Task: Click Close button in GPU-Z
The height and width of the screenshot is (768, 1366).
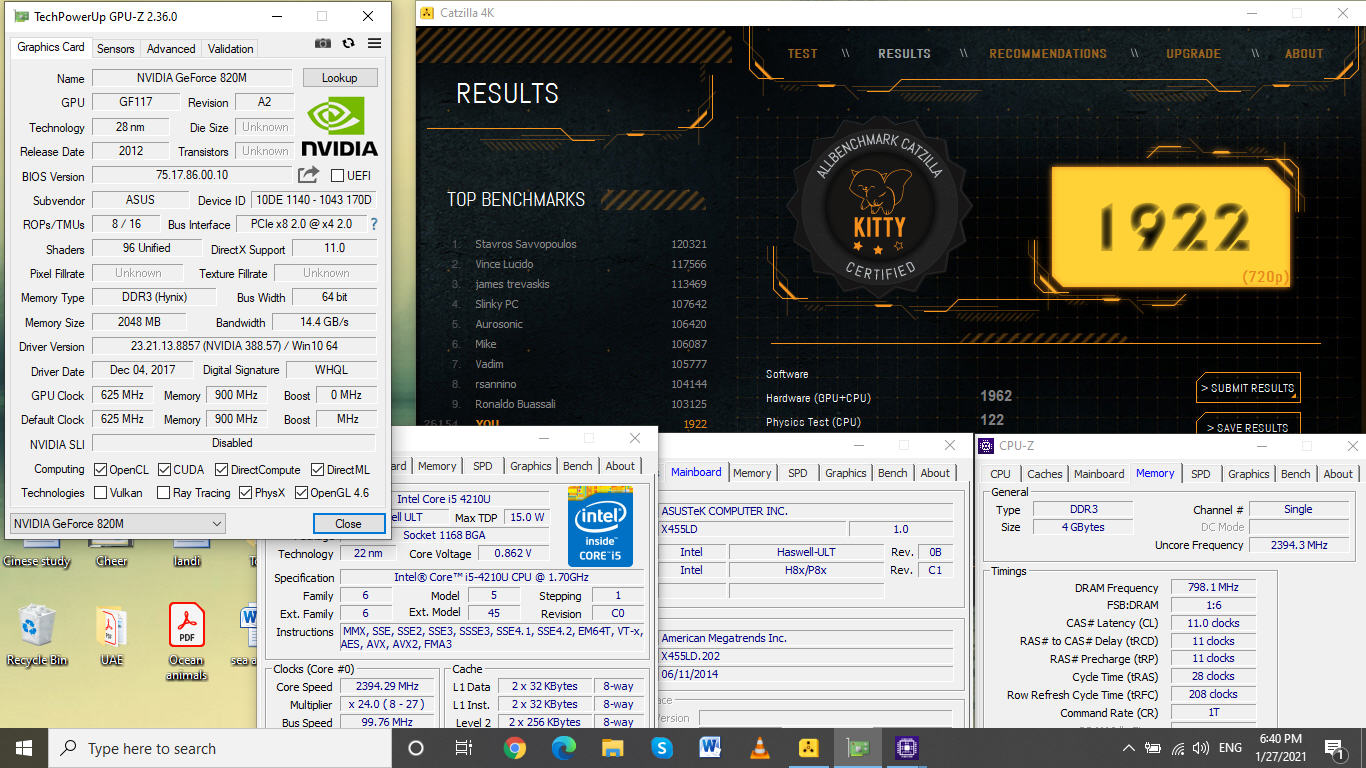Action: click(348, 523)
